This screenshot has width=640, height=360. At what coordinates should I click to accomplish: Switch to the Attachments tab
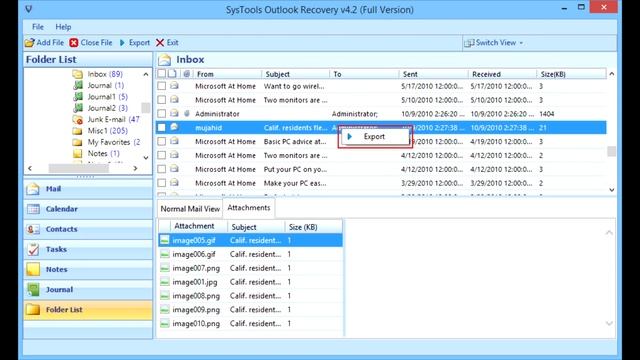(249, 207)
